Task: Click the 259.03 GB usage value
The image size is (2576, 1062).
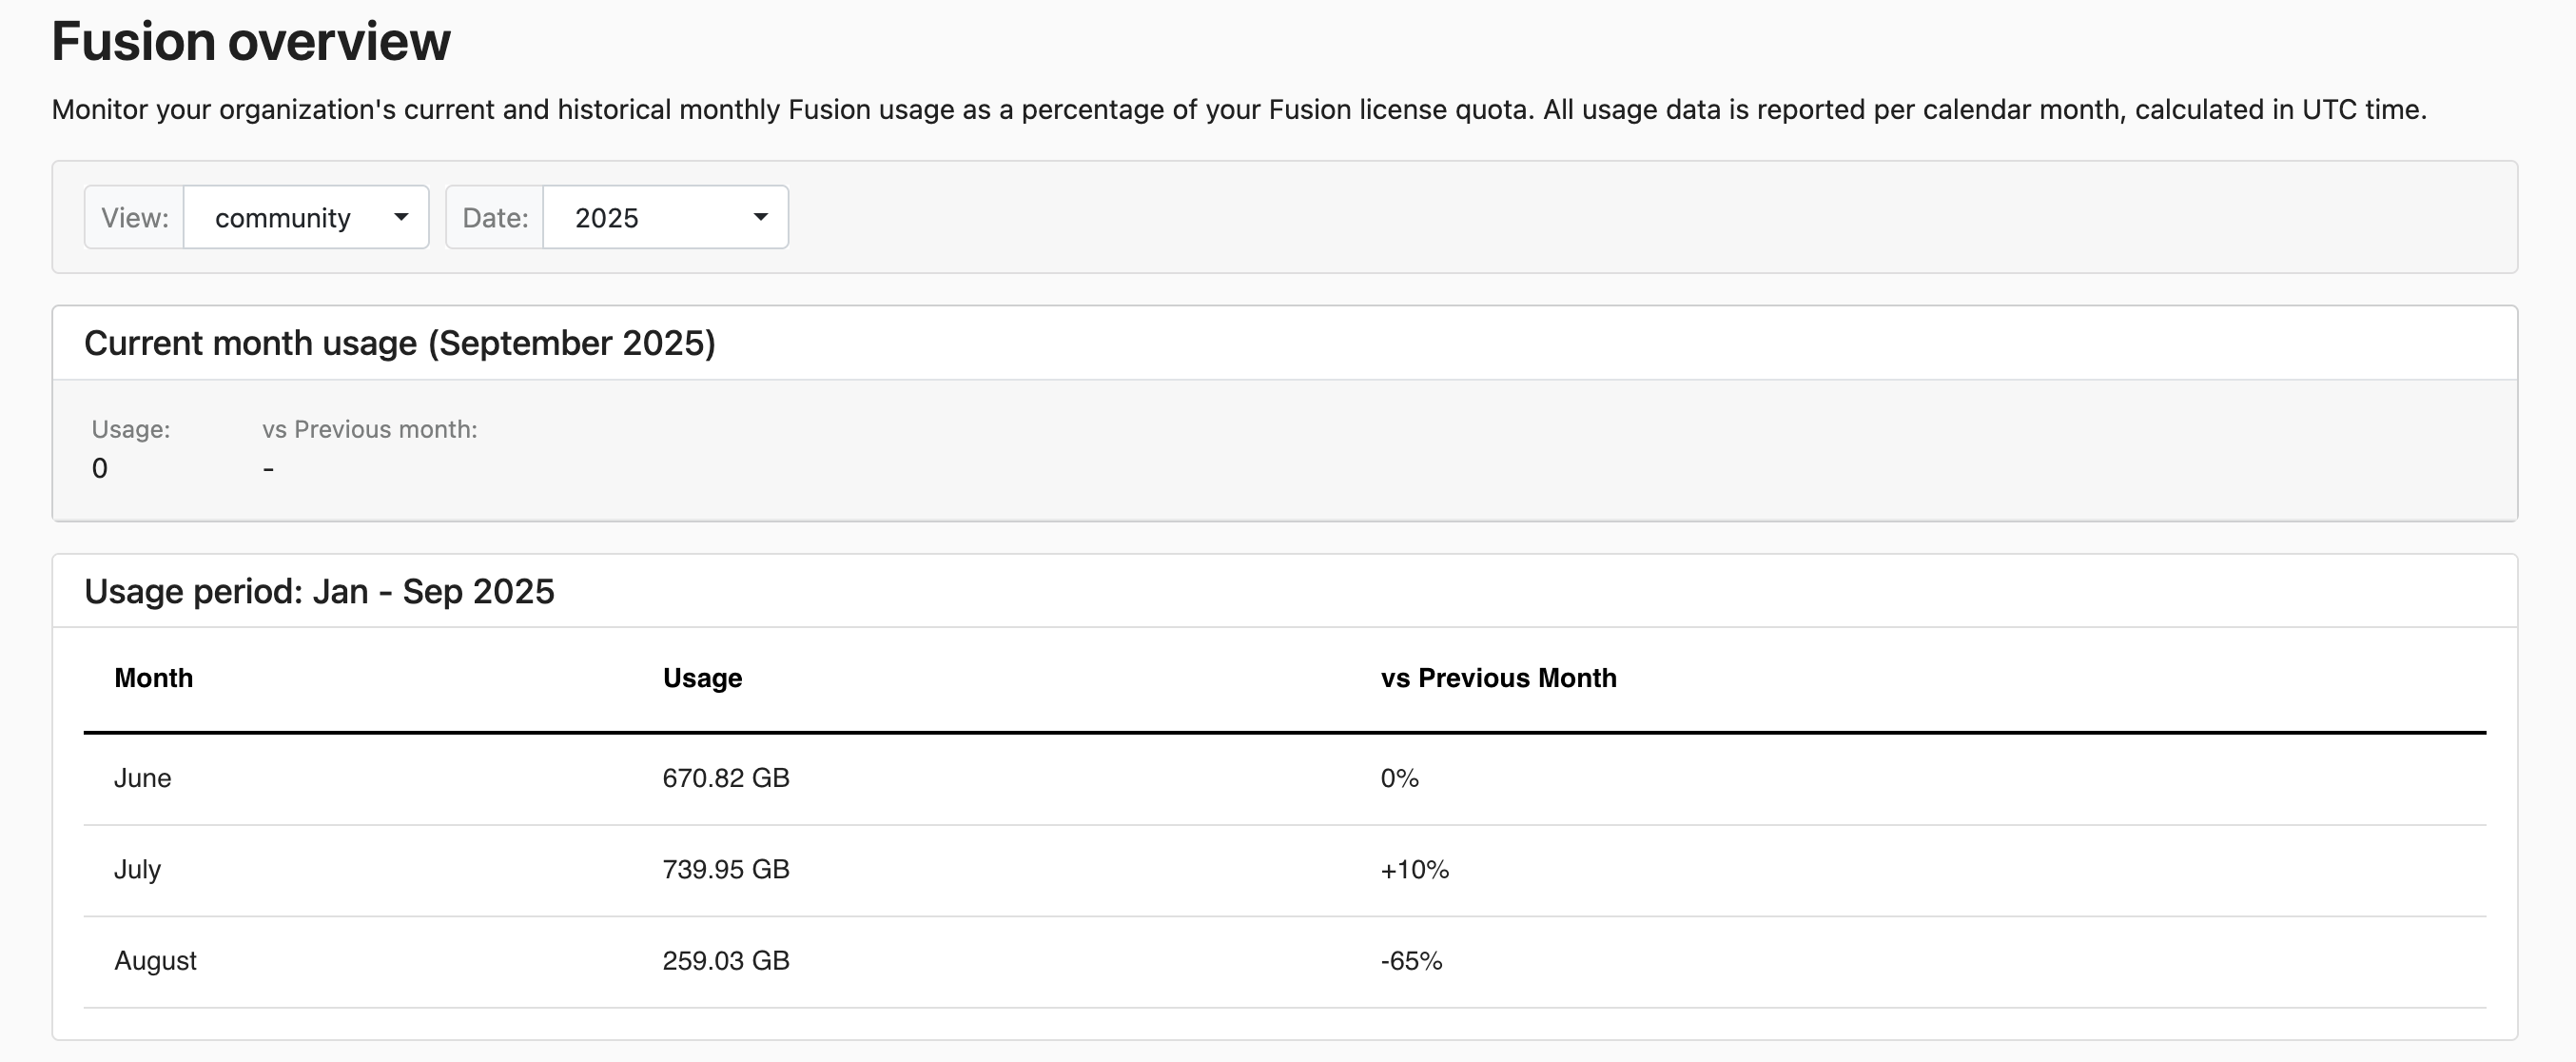Action: click(726, 960)
